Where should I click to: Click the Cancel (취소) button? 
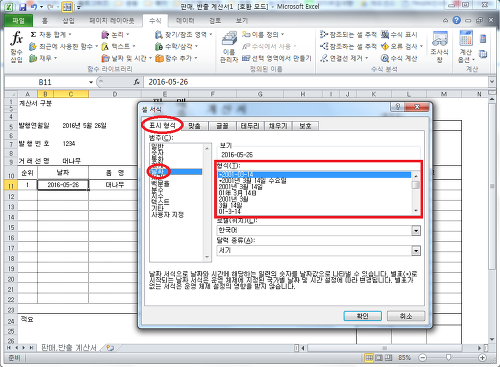point(406,316)
